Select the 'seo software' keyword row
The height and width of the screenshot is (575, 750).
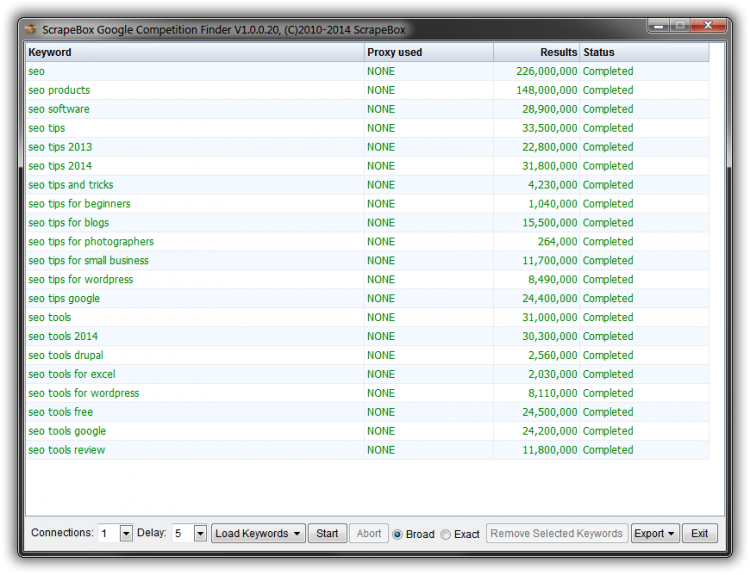point(367,109)
